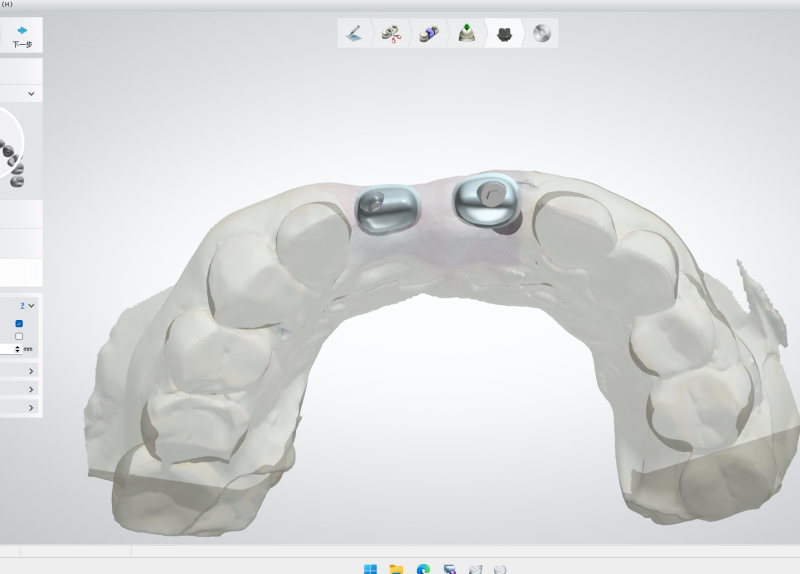Open Microsoft Edge from the taskbar
Screen dimensions: 800x574
[423, 569]
